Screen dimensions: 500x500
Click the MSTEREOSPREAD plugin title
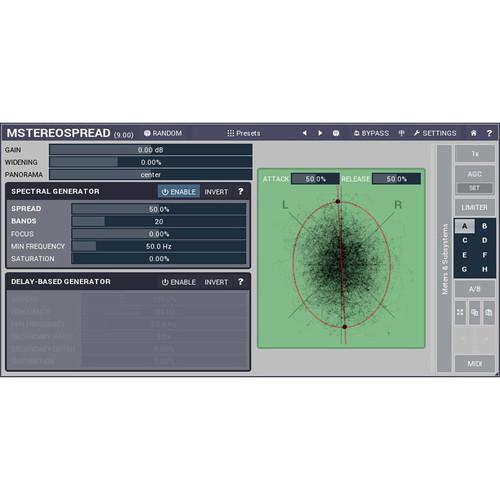(59, 133)
